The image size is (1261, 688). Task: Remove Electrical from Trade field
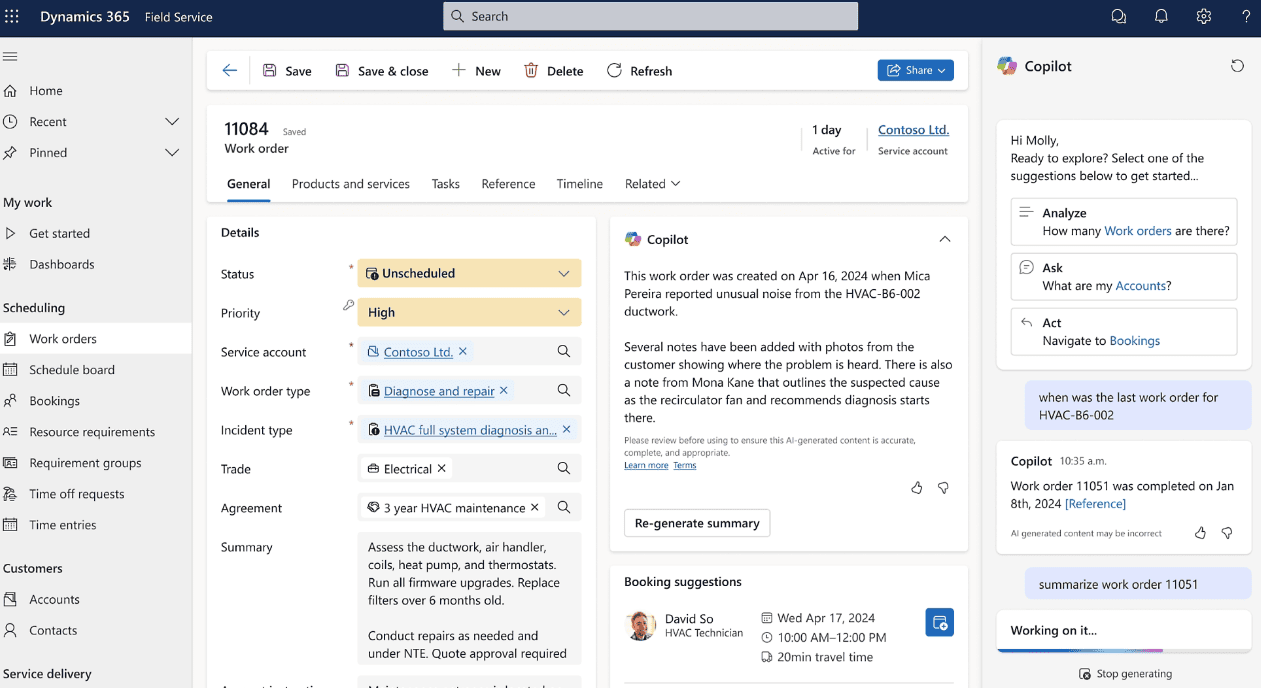[x=442, y=468]
